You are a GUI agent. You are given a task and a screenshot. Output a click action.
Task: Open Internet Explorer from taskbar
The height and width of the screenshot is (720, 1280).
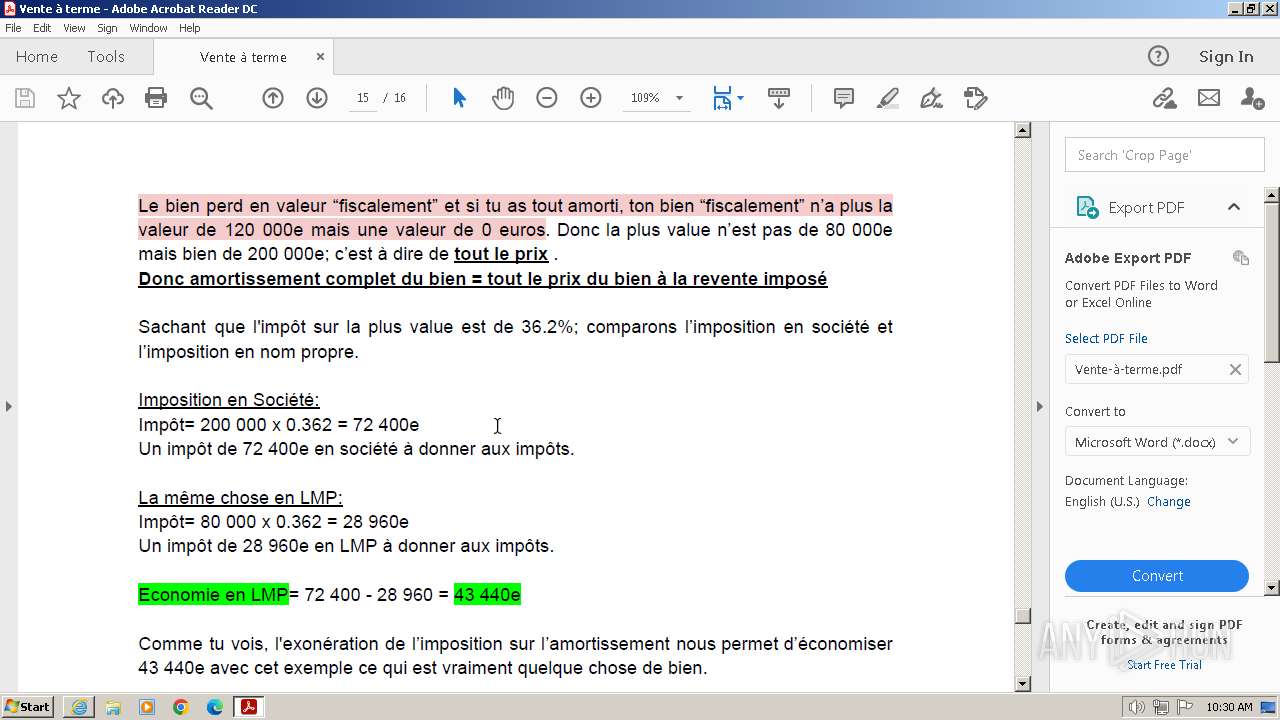[79, 707]
